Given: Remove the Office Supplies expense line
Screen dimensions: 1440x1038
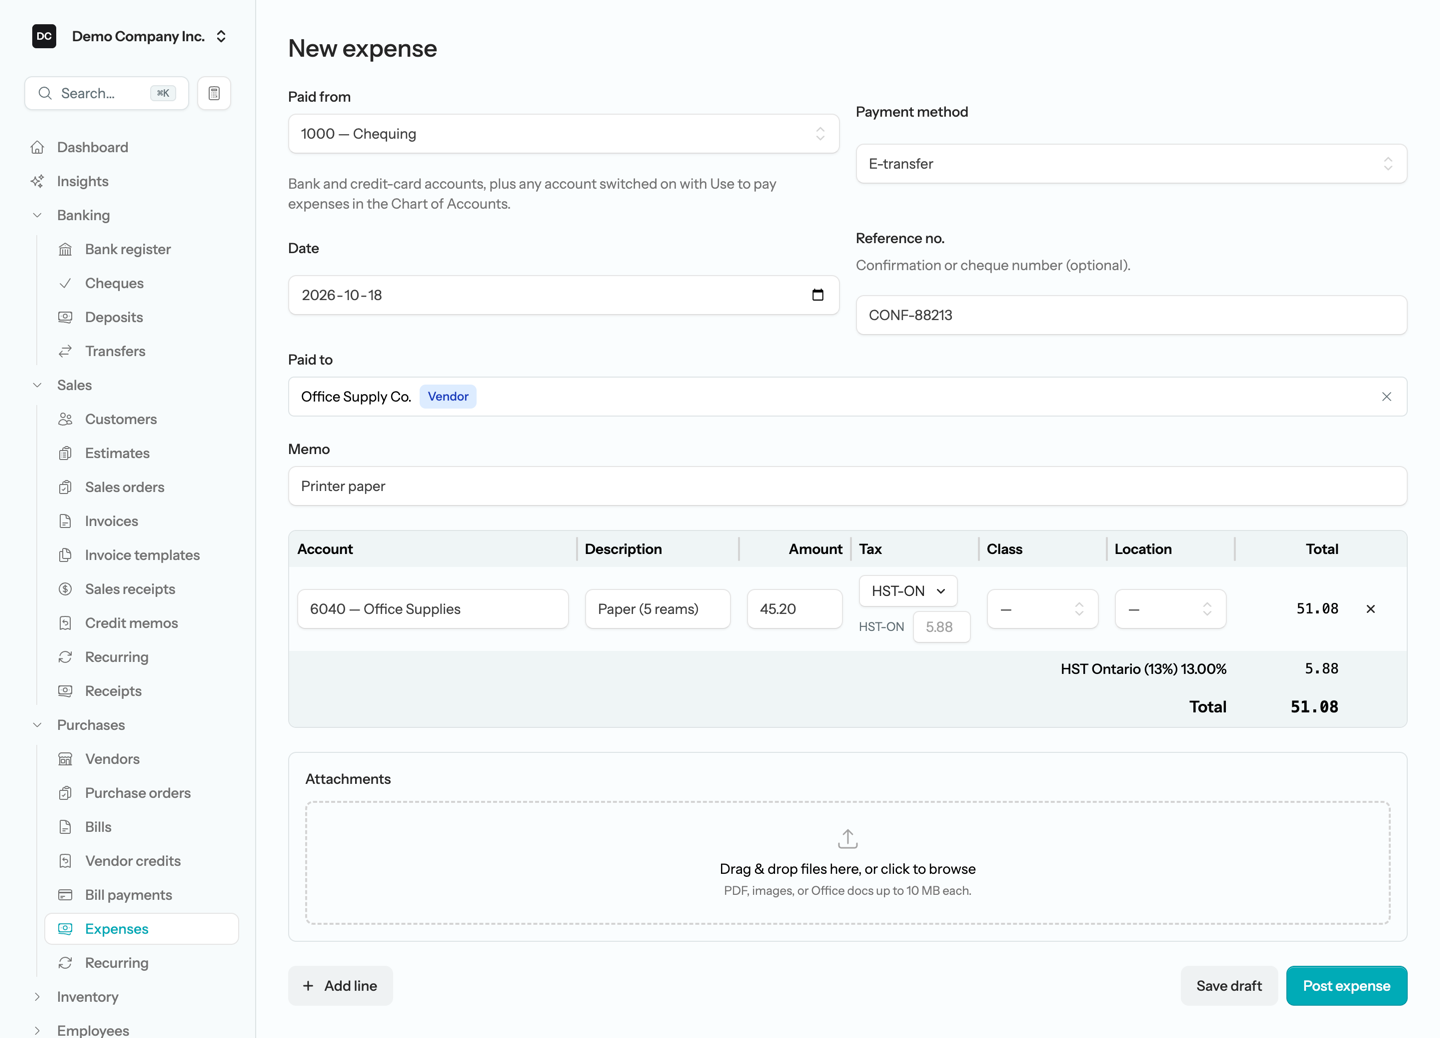Looking at the screenshot, I should (x=1370, y=609).
